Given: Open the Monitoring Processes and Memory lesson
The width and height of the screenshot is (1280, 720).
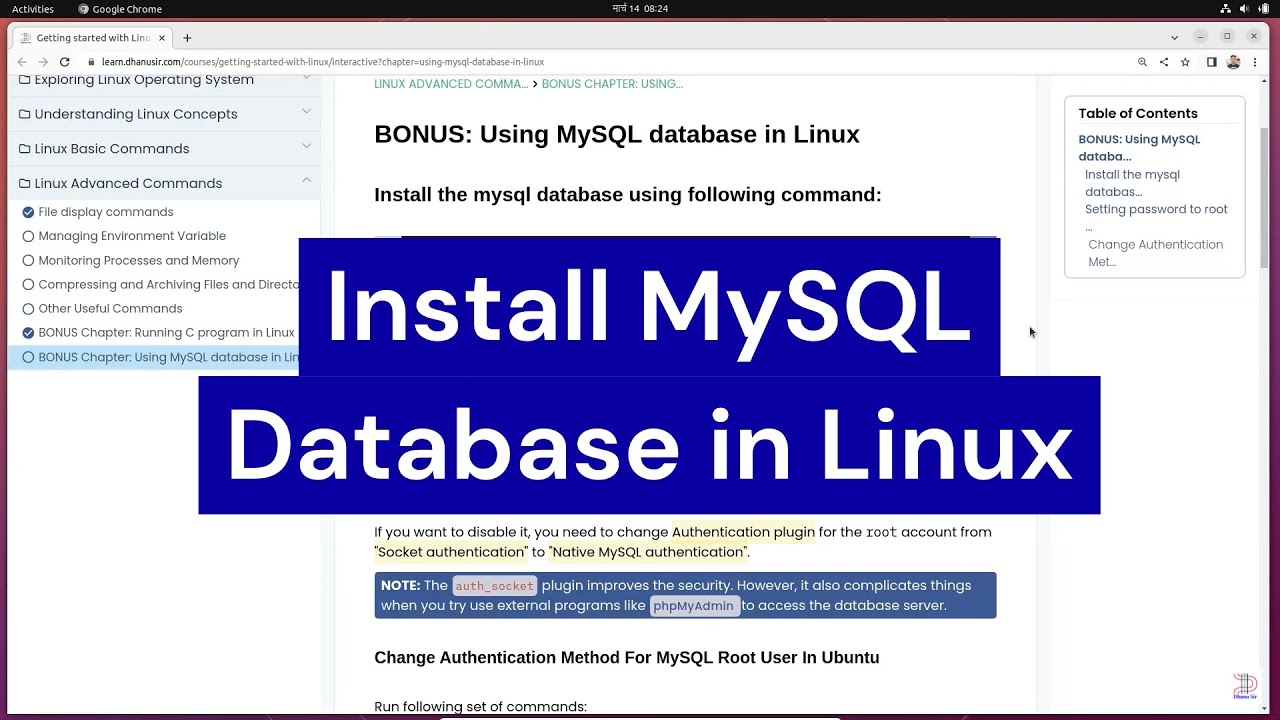Looking at the screenshot, I should [139, 261].
